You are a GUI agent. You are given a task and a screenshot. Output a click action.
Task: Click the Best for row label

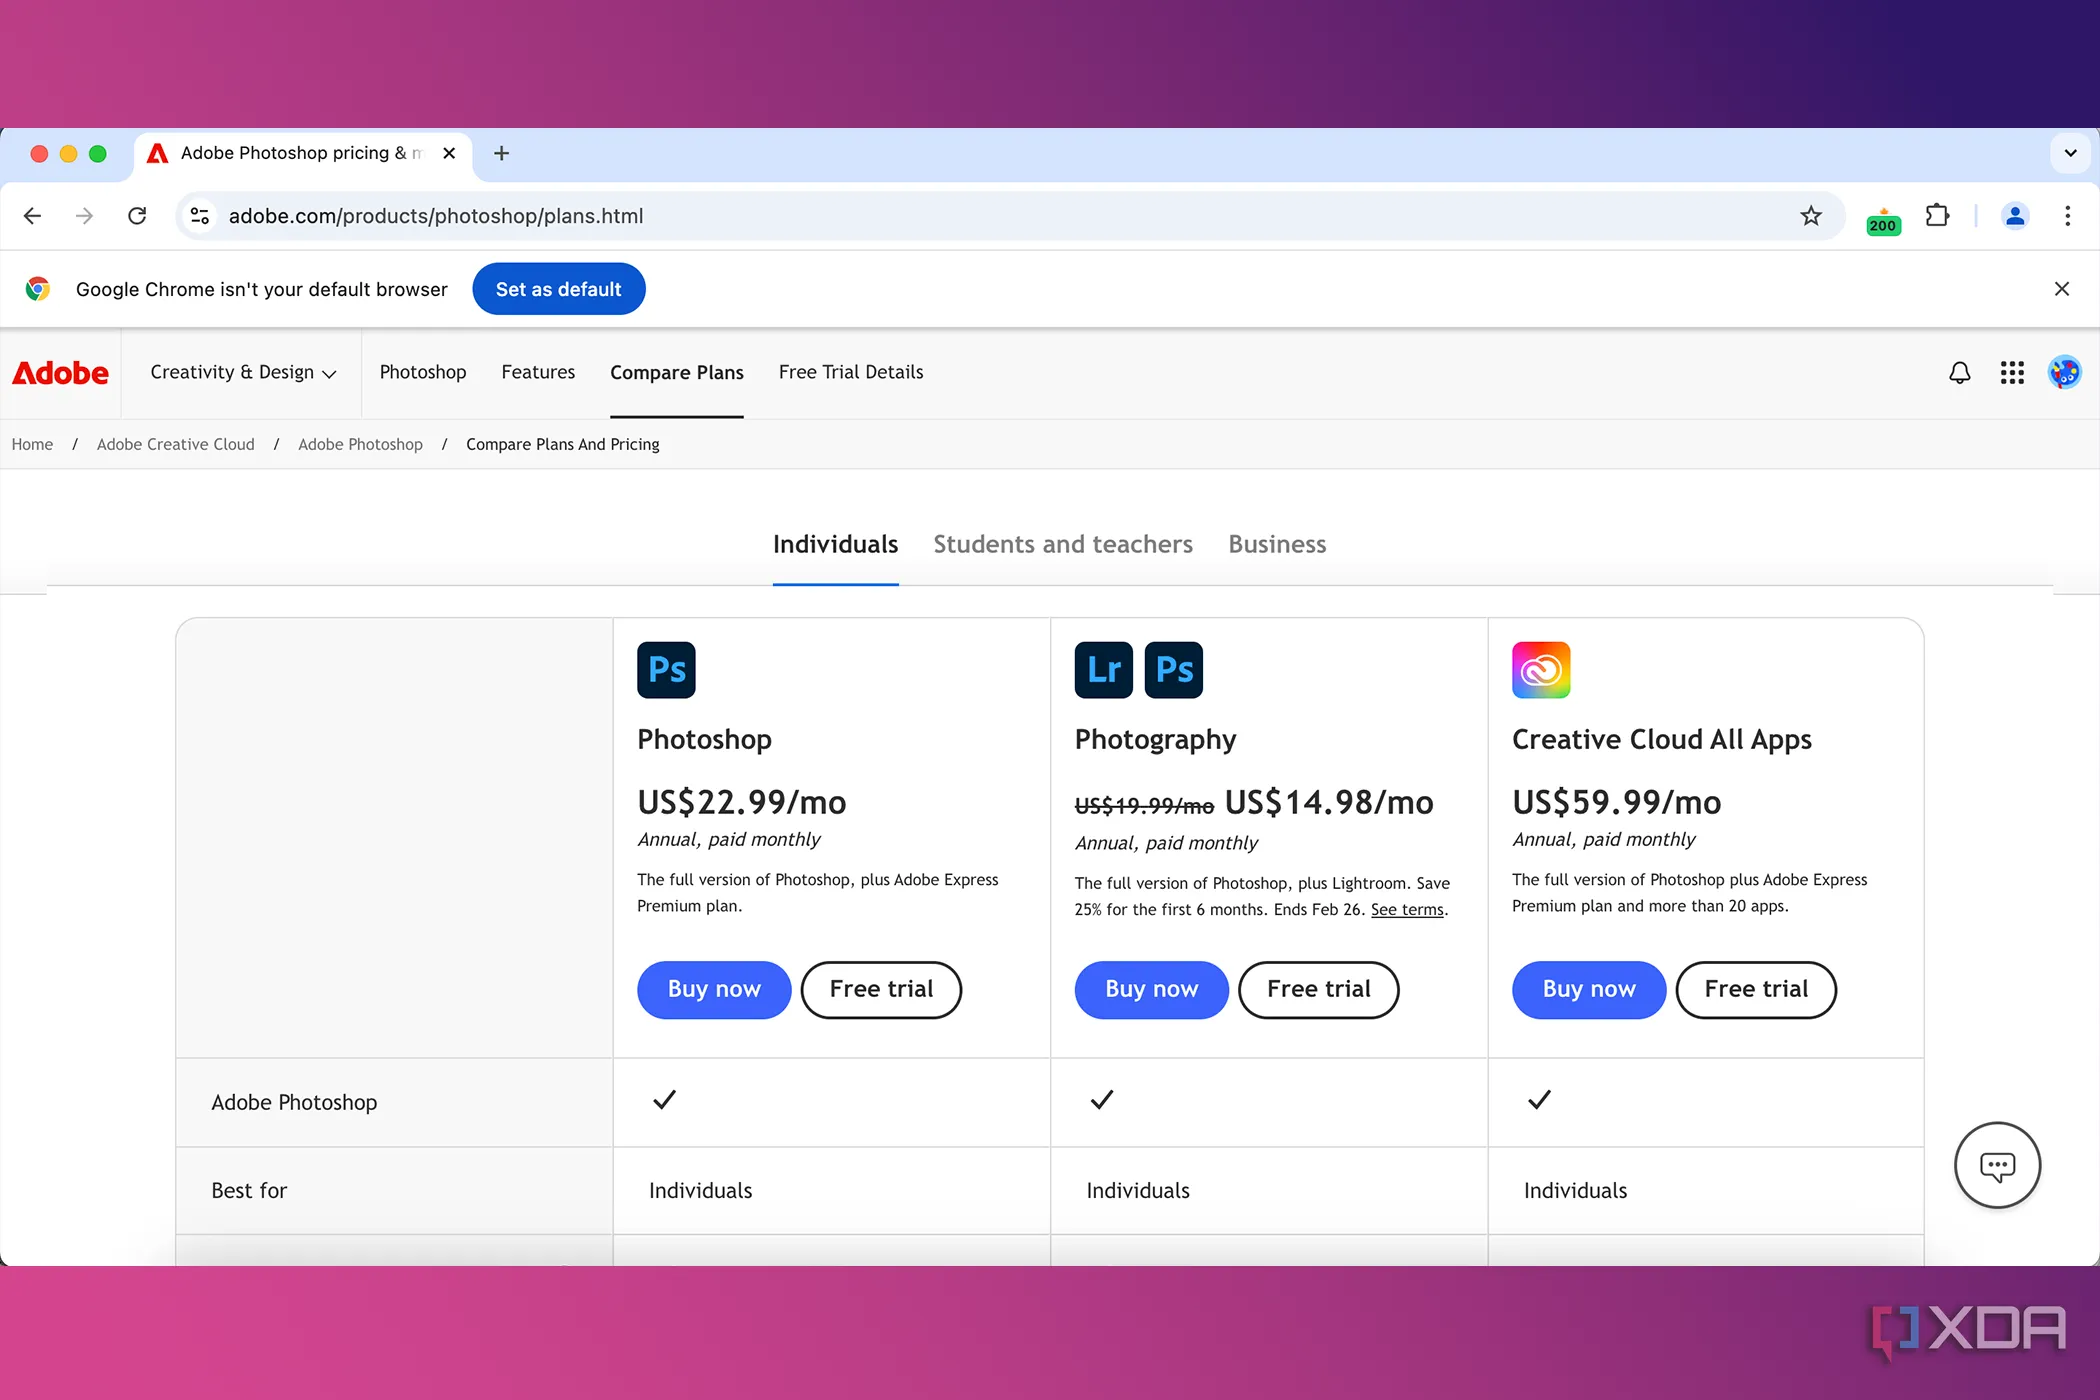click(x=249, y=1190)
